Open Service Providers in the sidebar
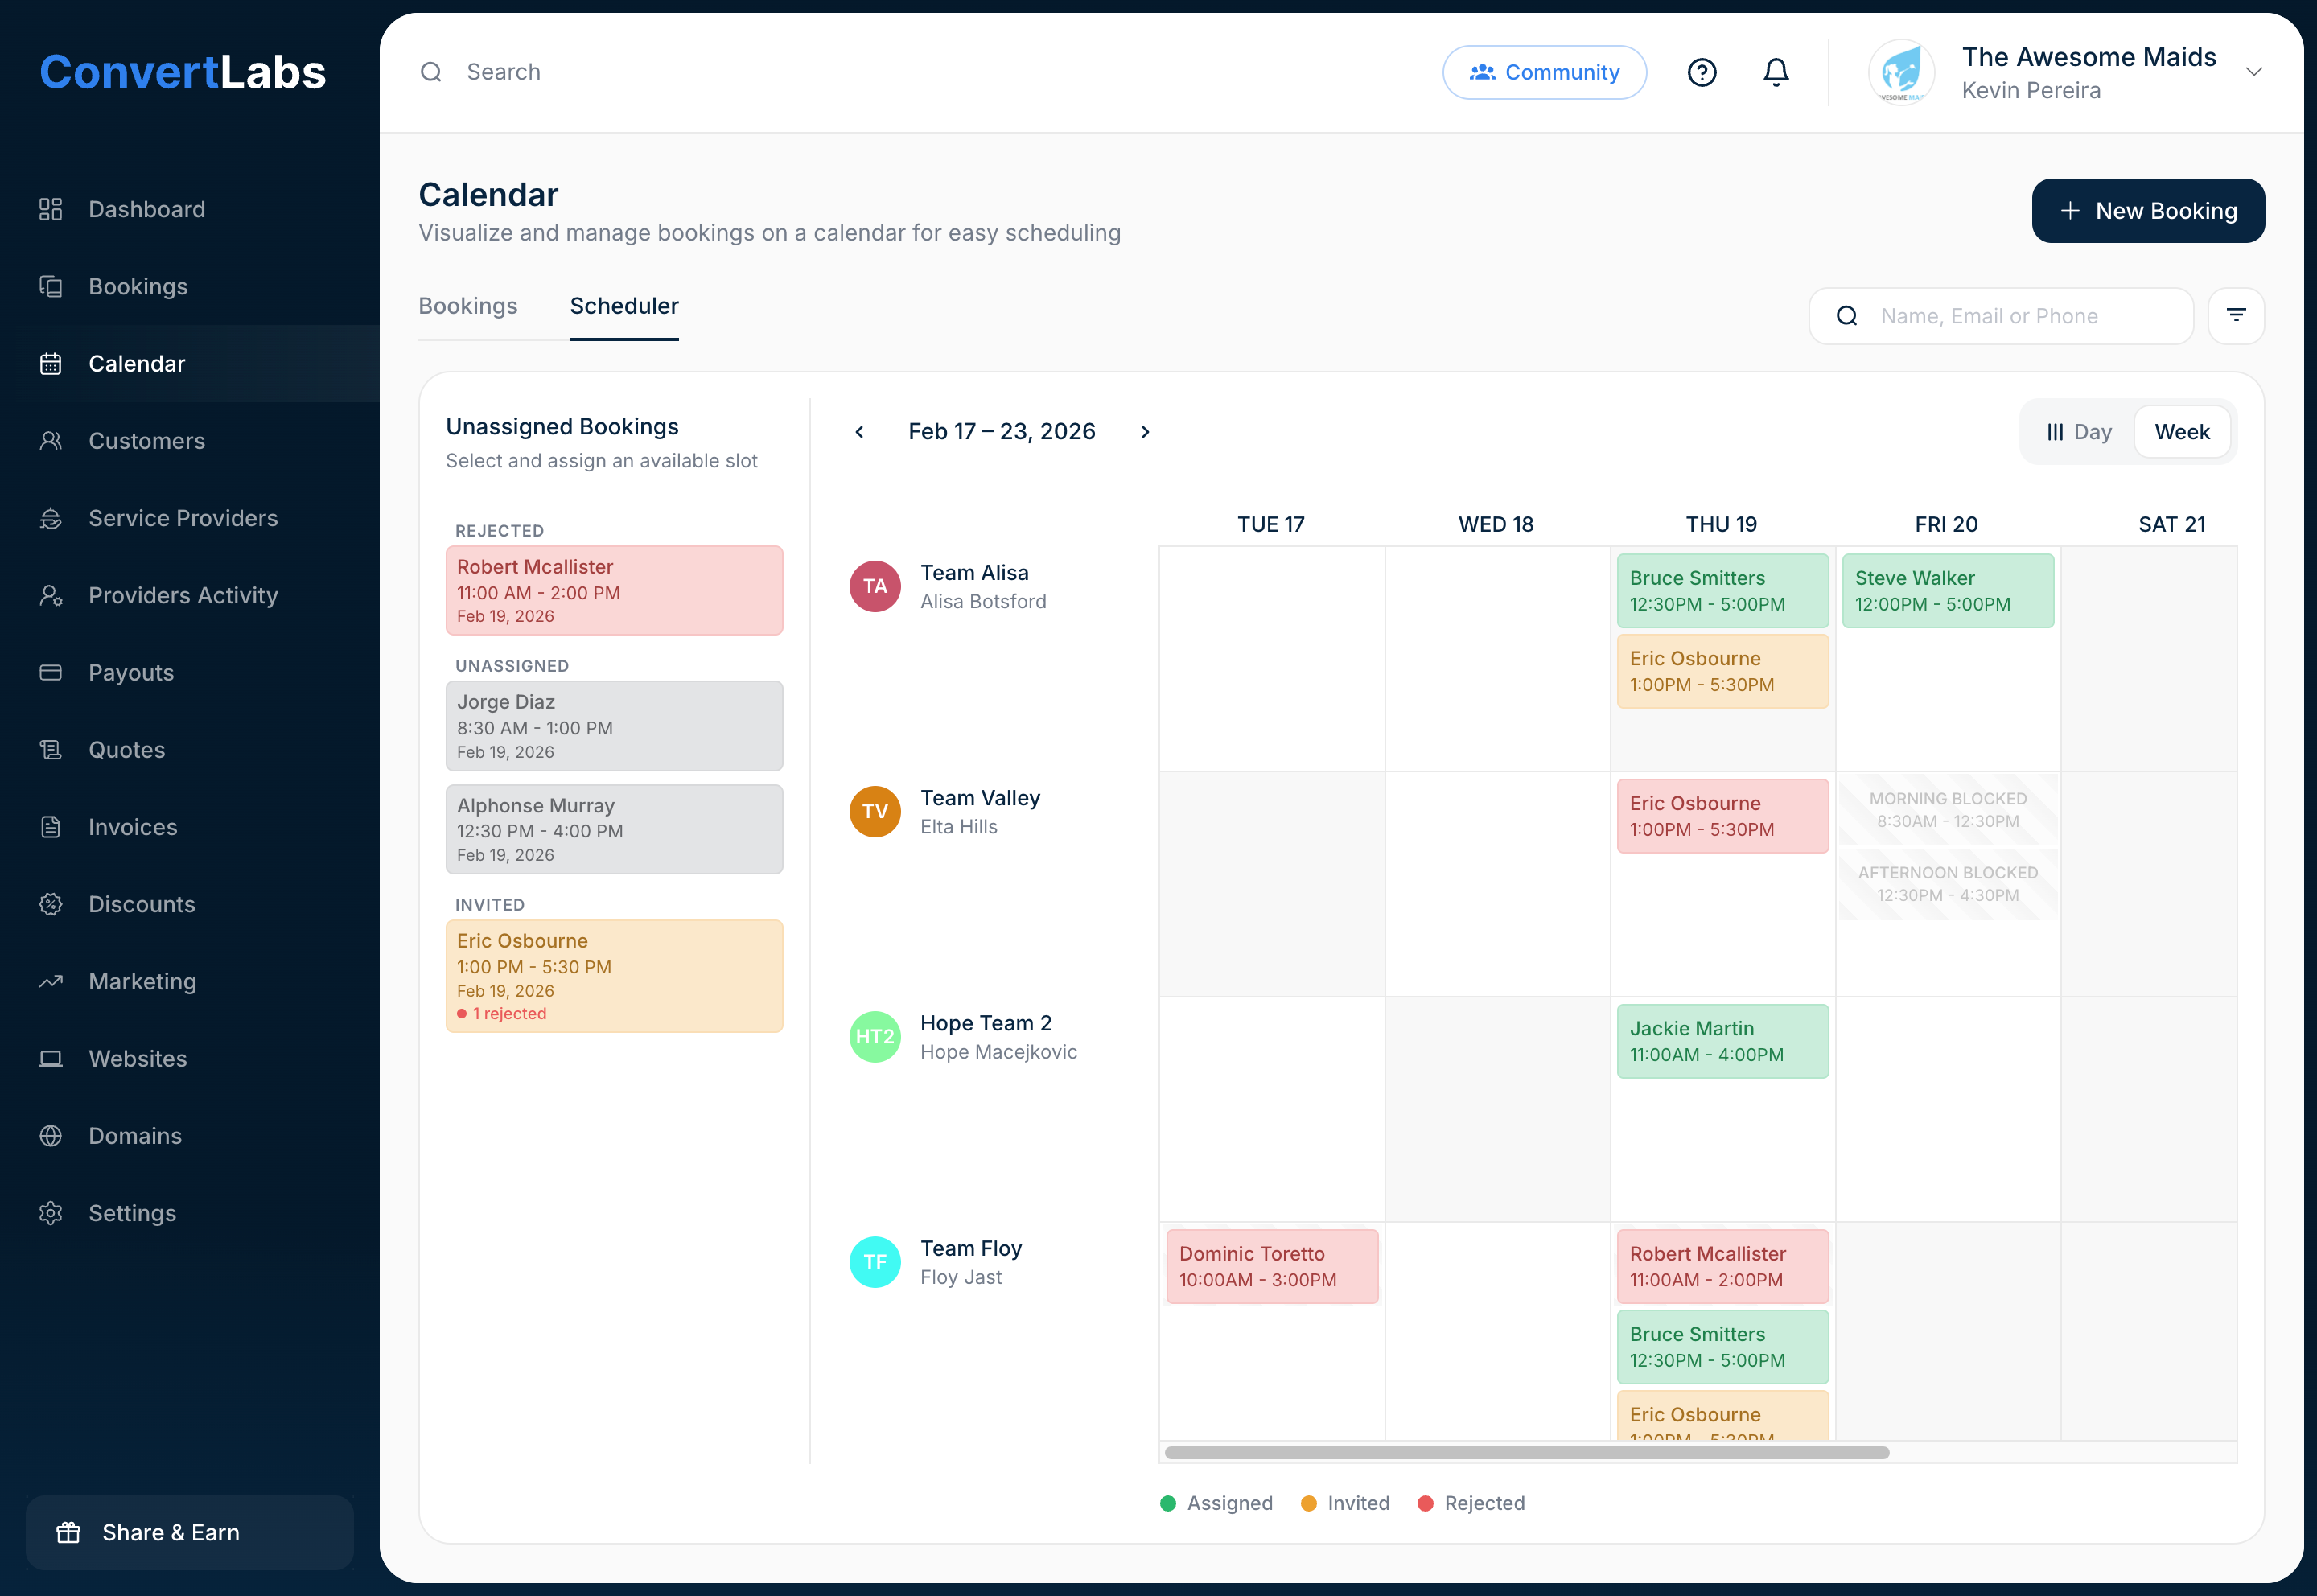Viewport: 2317px width, 1596px height. (x=182, y=518)
